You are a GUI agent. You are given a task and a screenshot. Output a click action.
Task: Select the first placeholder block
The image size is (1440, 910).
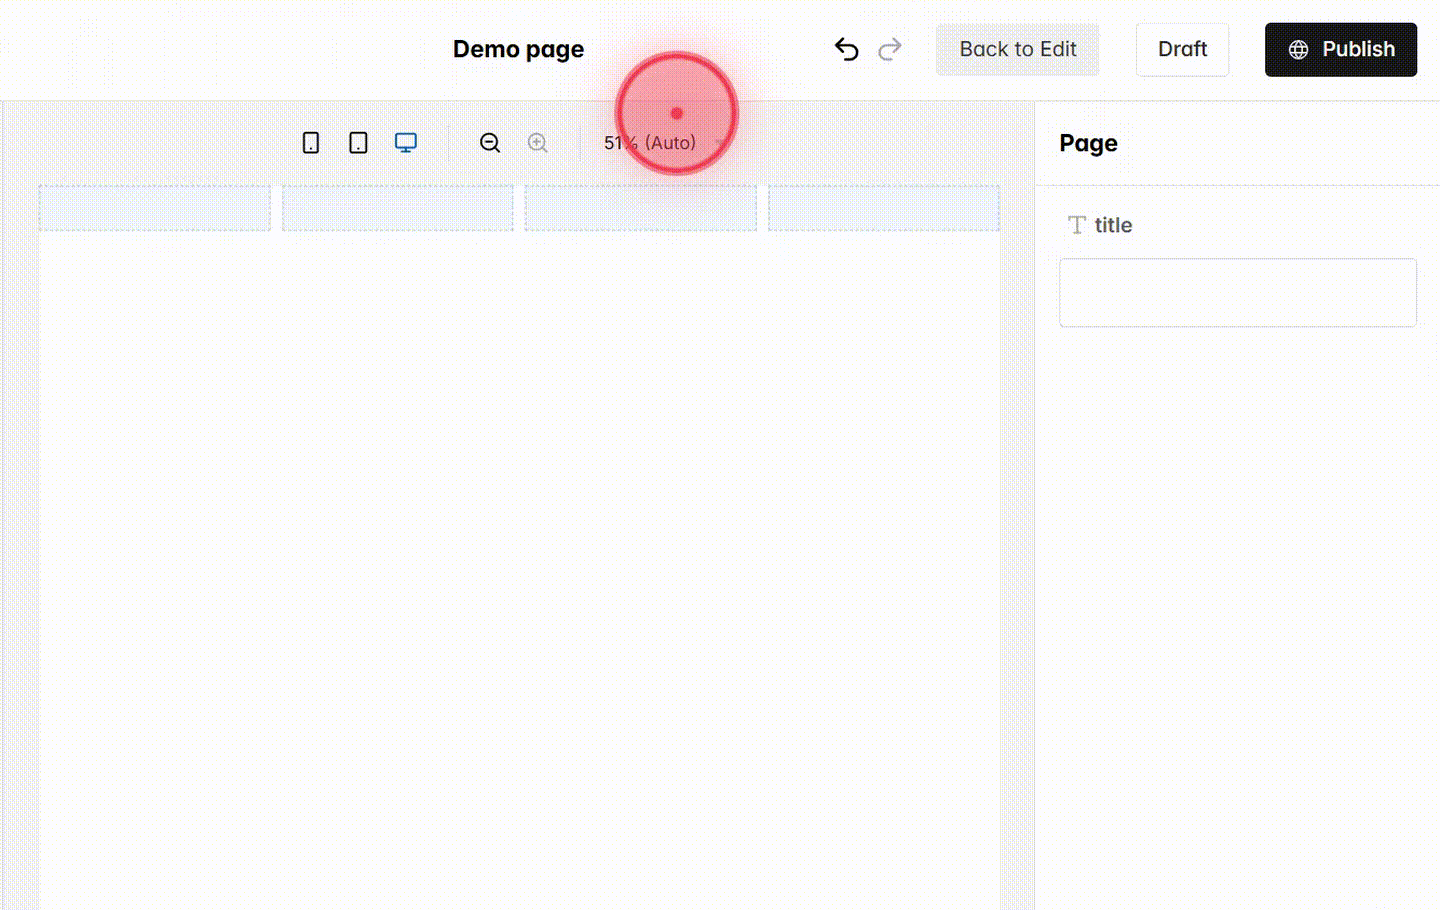pyautogui.click(x=154, y=208)
